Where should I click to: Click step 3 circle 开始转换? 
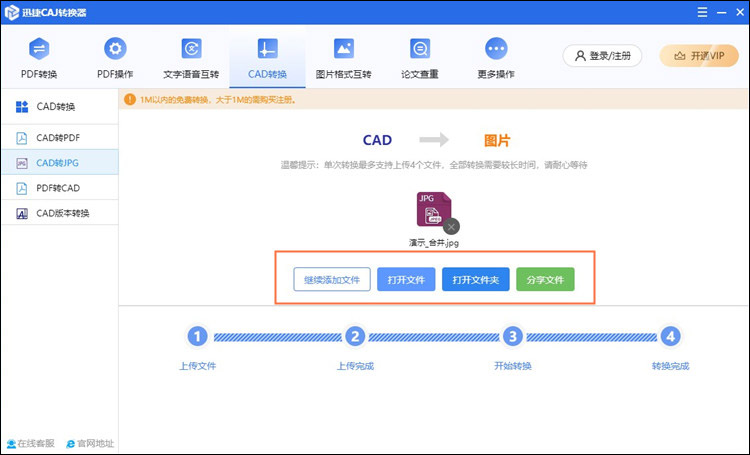(x=513, y=336)
